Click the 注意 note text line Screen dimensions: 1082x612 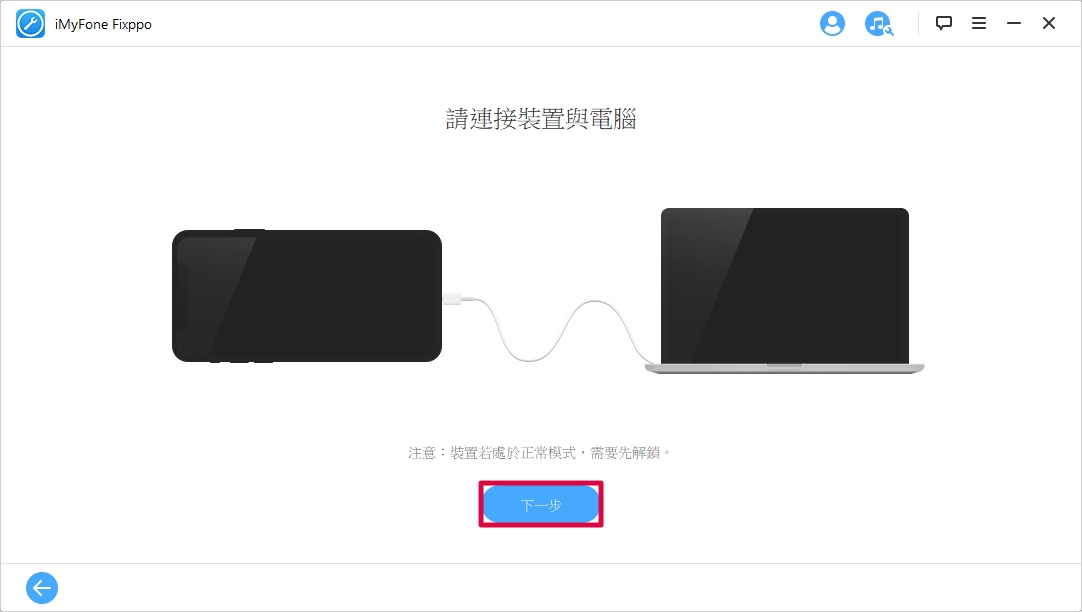tap(540, 453)
